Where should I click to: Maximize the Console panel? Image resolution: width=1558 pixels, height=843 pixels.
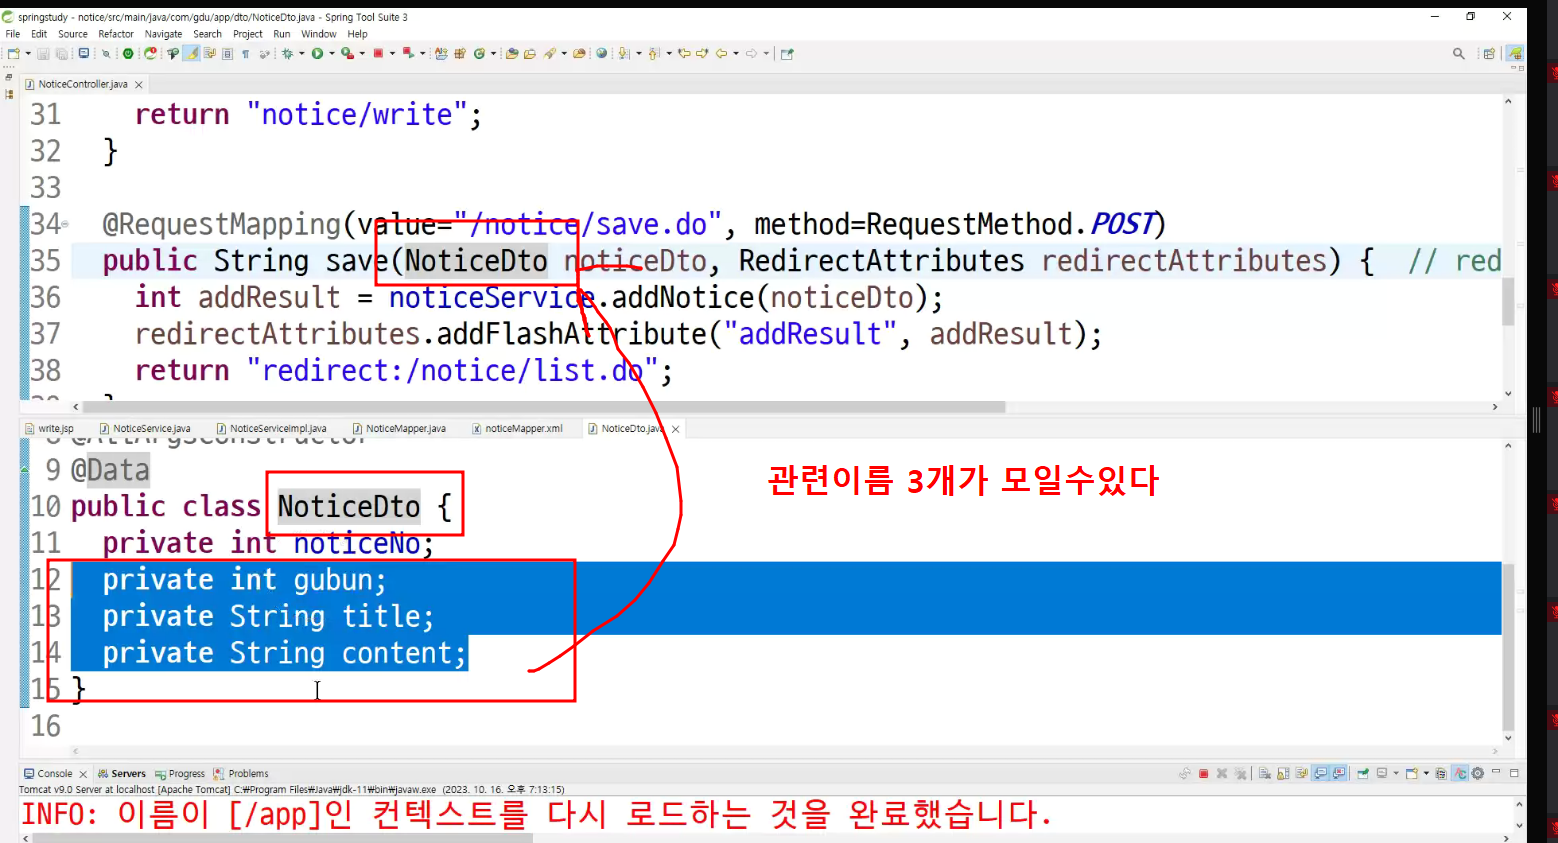1514,773
